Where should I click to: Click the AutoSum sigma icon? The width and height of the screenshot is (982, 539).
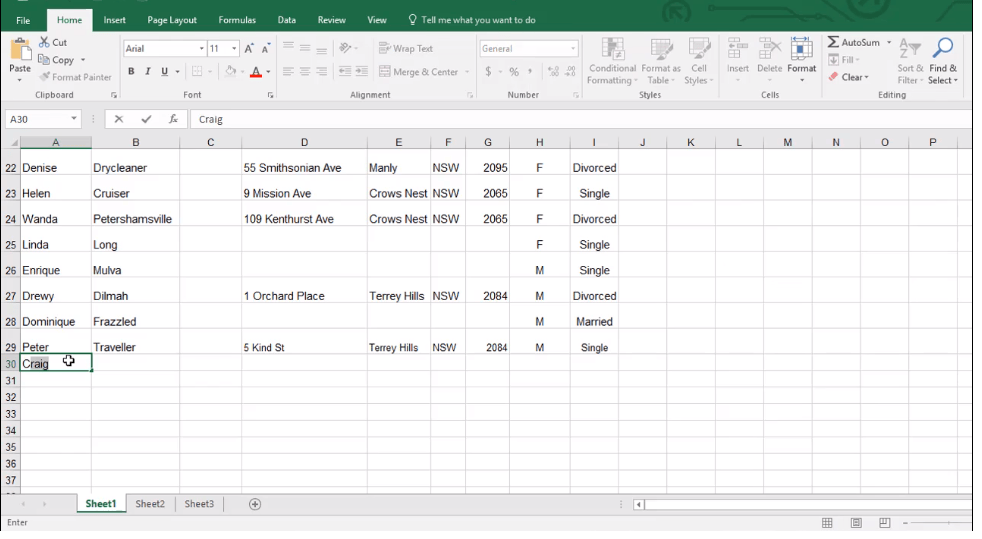click(833, 42)
